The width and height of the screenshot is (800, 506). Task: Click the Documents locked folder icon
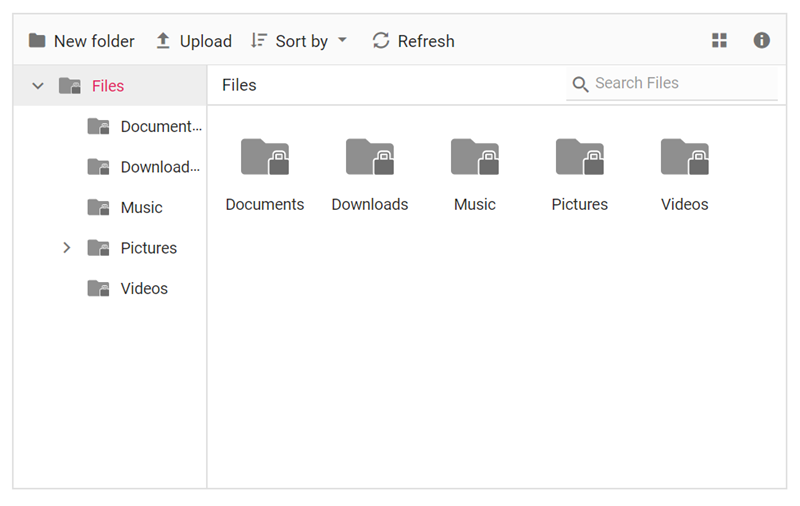pos(265,157)
